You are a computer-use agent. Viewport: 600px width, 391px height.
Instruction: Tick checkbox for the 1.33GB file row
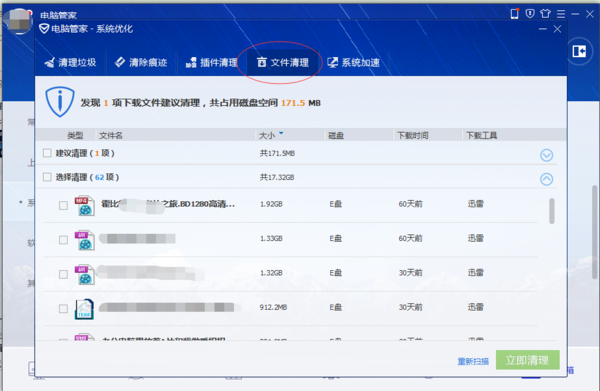64,240
